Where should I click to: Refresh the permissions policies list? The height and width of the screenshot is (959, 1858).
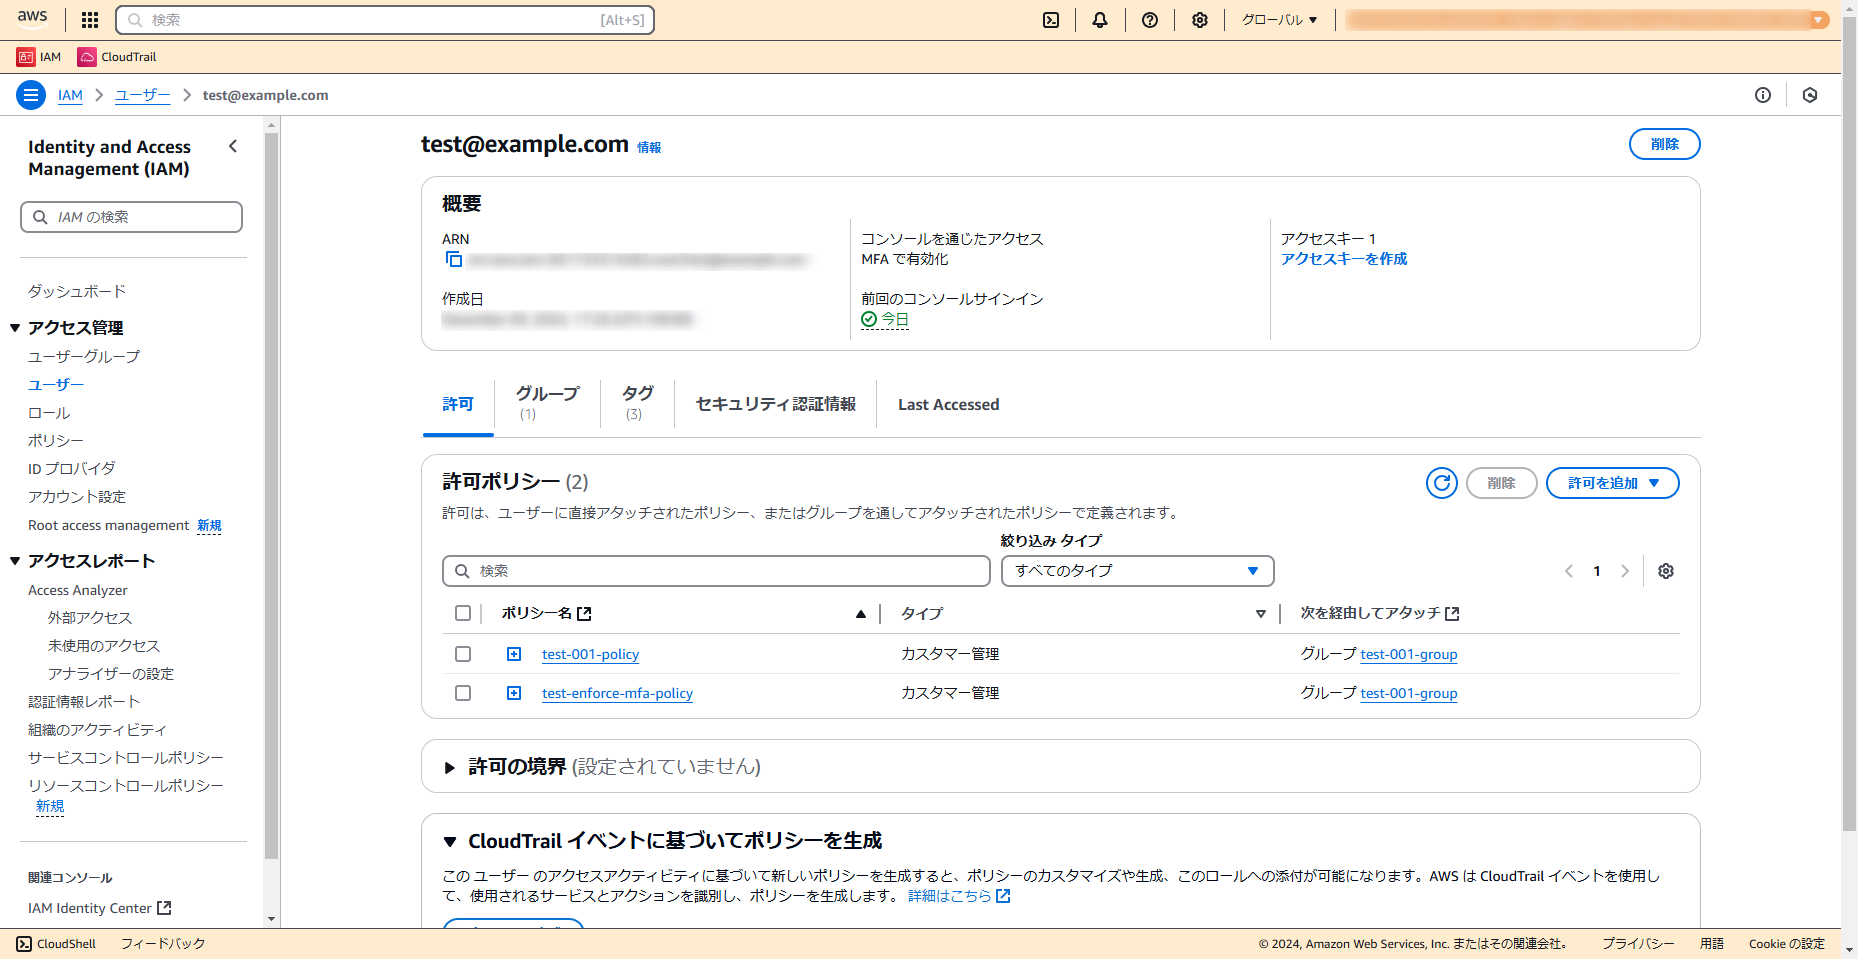click(x=1442, y=483)
